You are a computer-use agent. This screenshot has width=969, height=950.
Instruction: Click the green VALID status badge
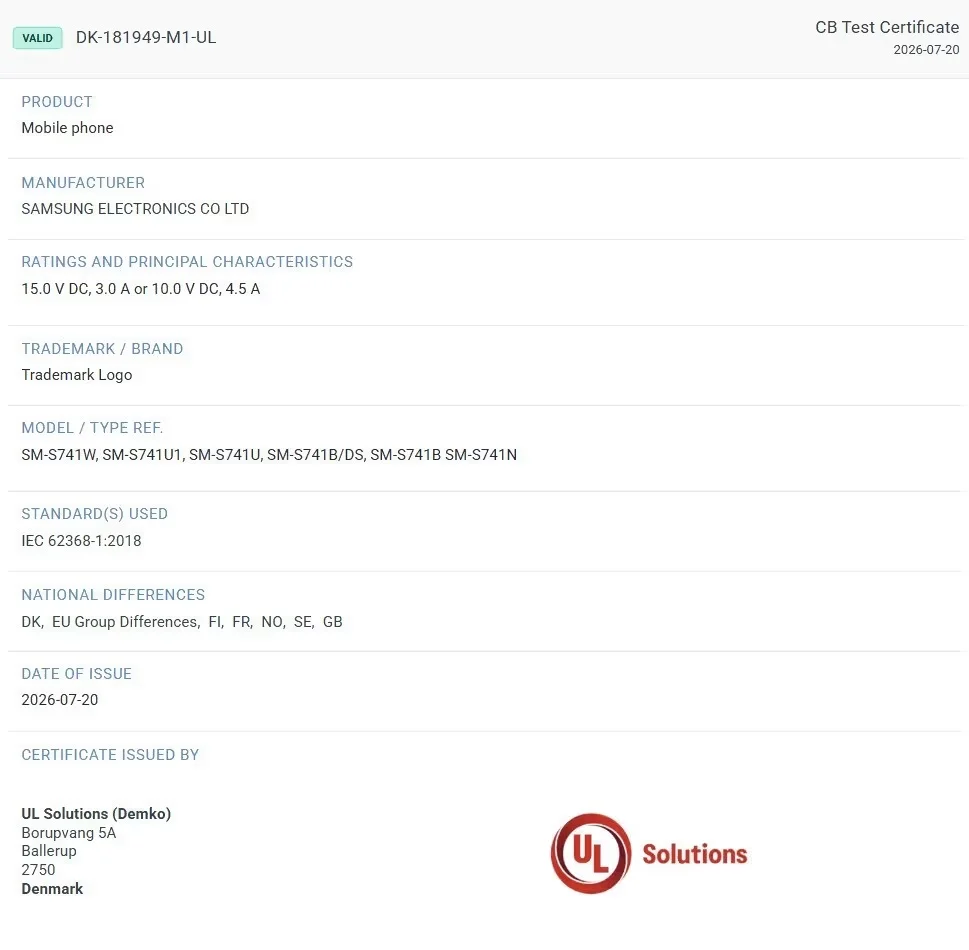pos(38,38)
